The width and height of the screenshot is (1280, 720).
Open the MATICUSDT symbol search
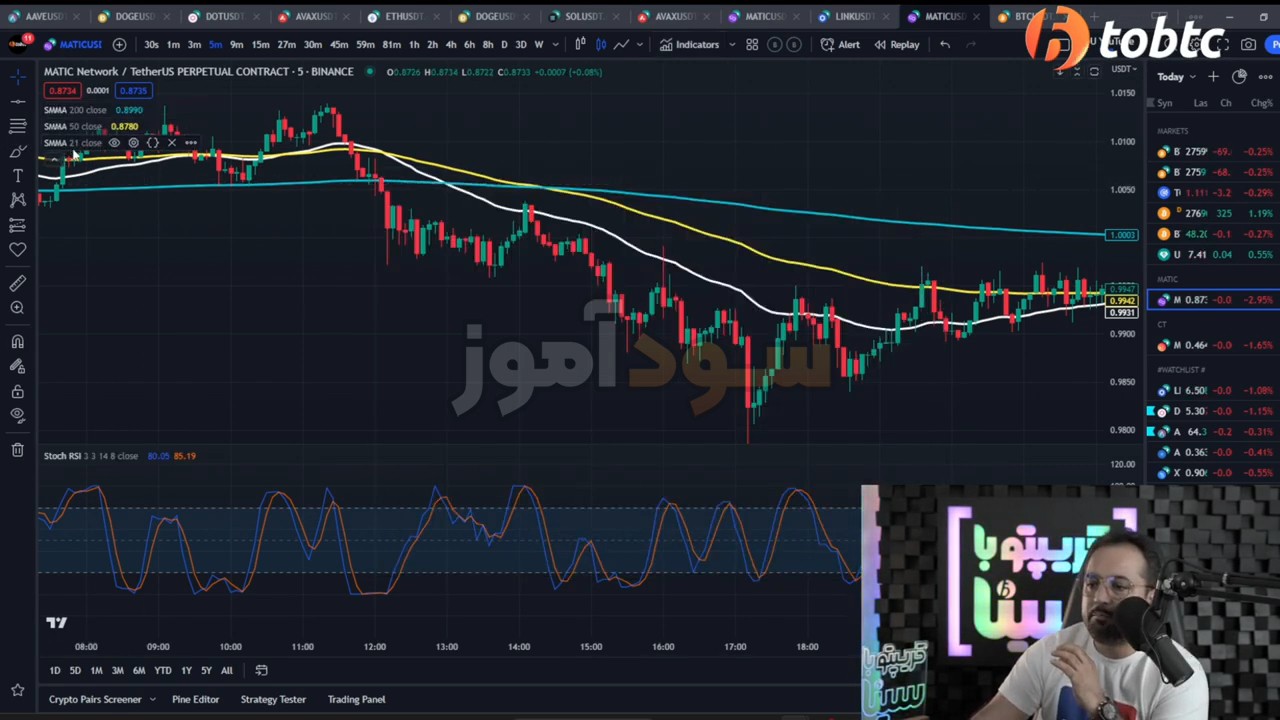[73, 44]
